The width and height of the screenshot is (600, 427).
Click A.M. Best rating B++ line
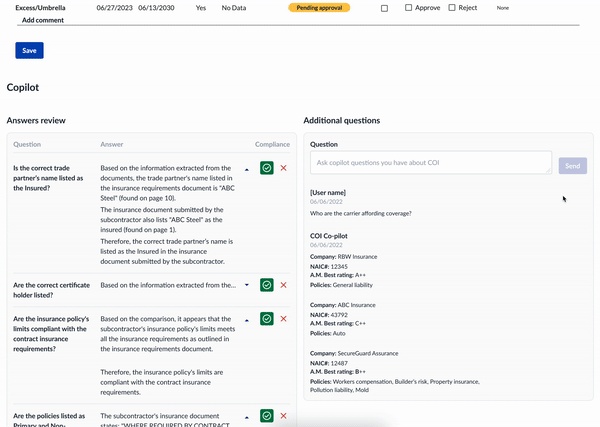(x=338, y=372)
